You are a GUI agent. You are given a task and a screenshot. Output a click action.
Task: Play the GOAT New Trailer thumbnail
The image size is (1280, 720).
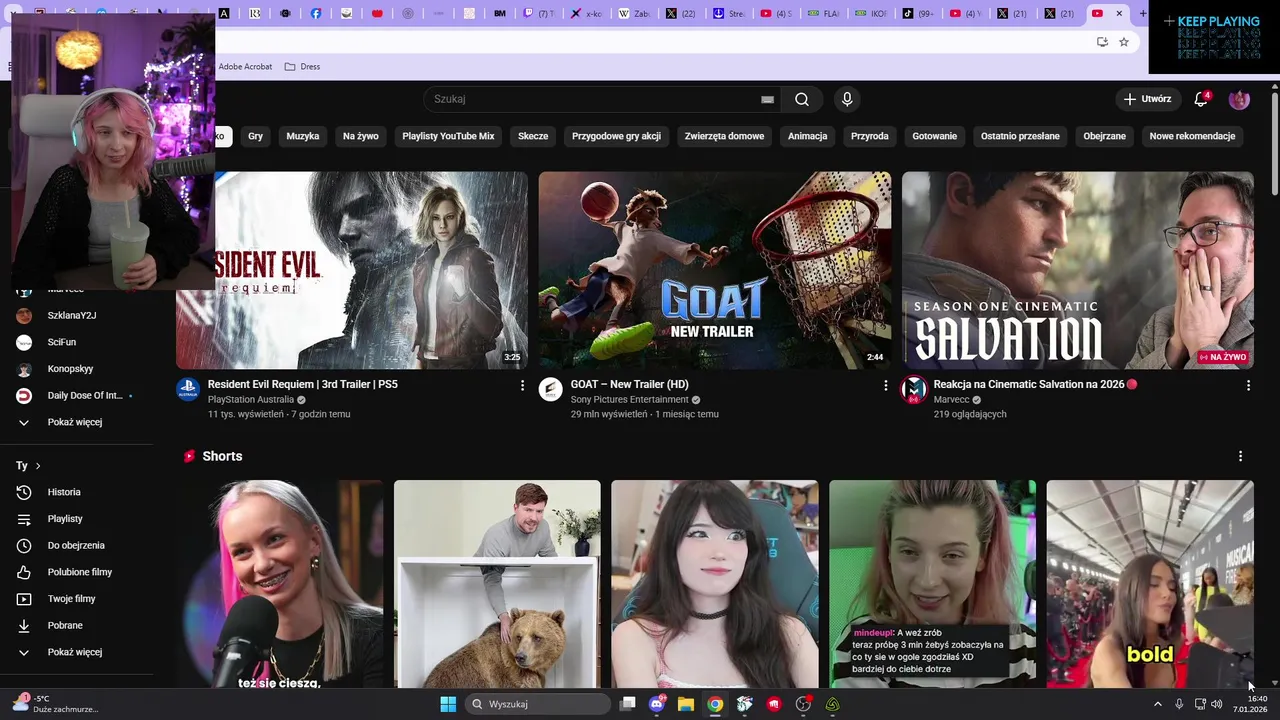pyautogui.click(x=715, y=270)
